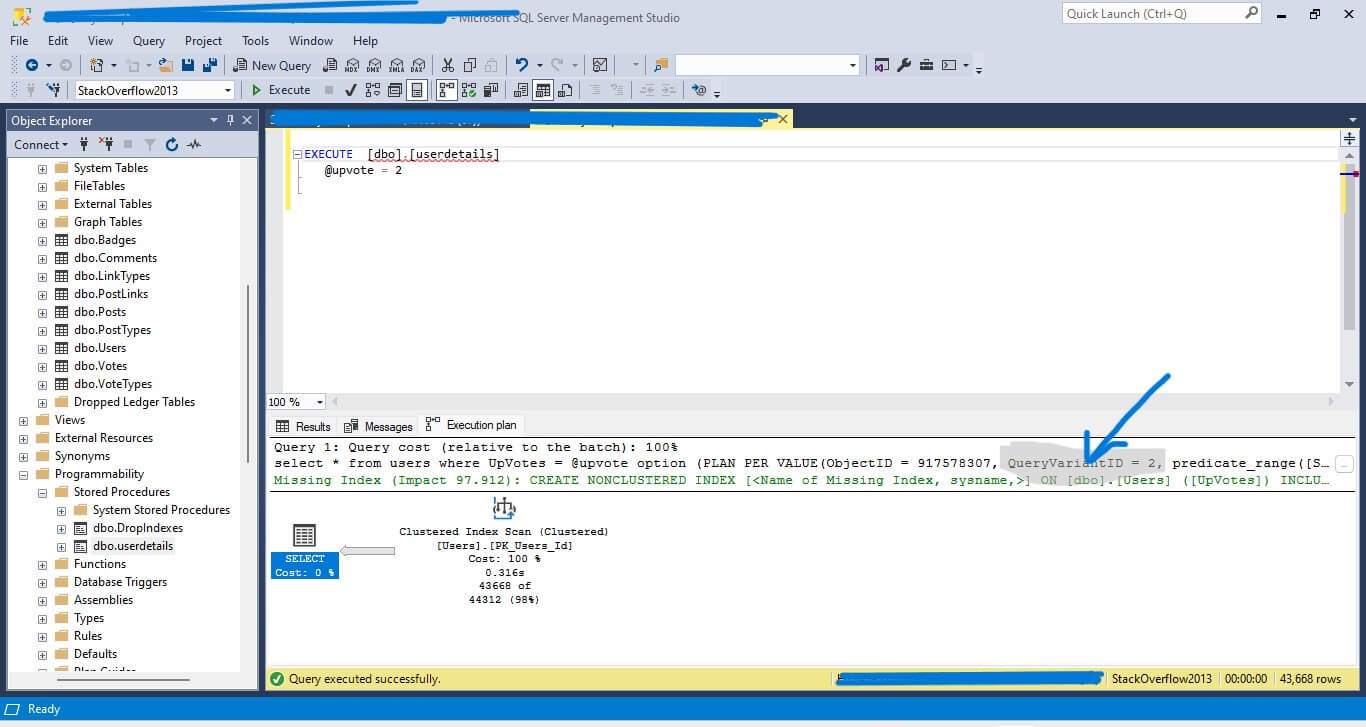
Task: Click the Clustered Index Scan operator icon
Action: (x=504, y=508)
